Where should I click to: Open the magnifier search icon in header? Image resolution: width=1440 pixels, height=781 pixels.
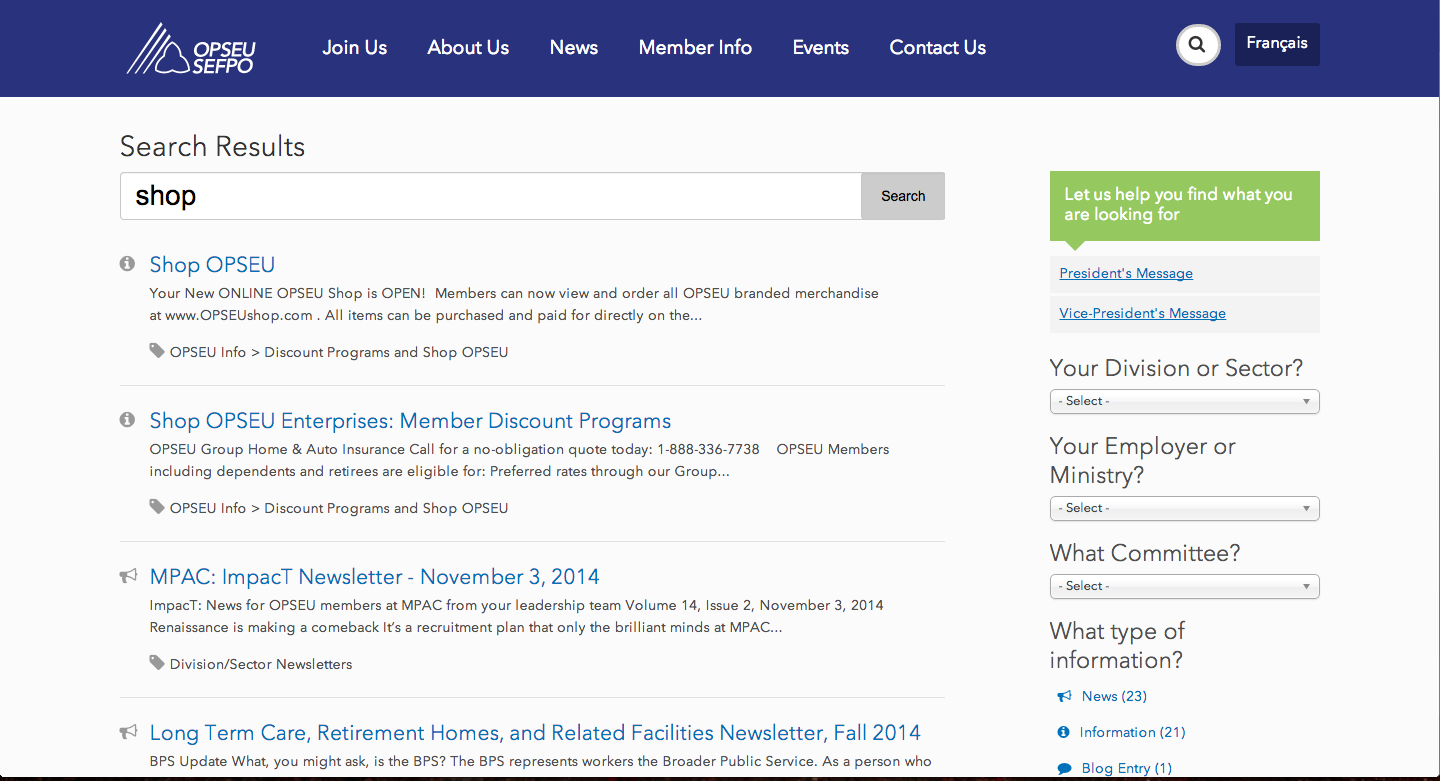click(1198, 45)
